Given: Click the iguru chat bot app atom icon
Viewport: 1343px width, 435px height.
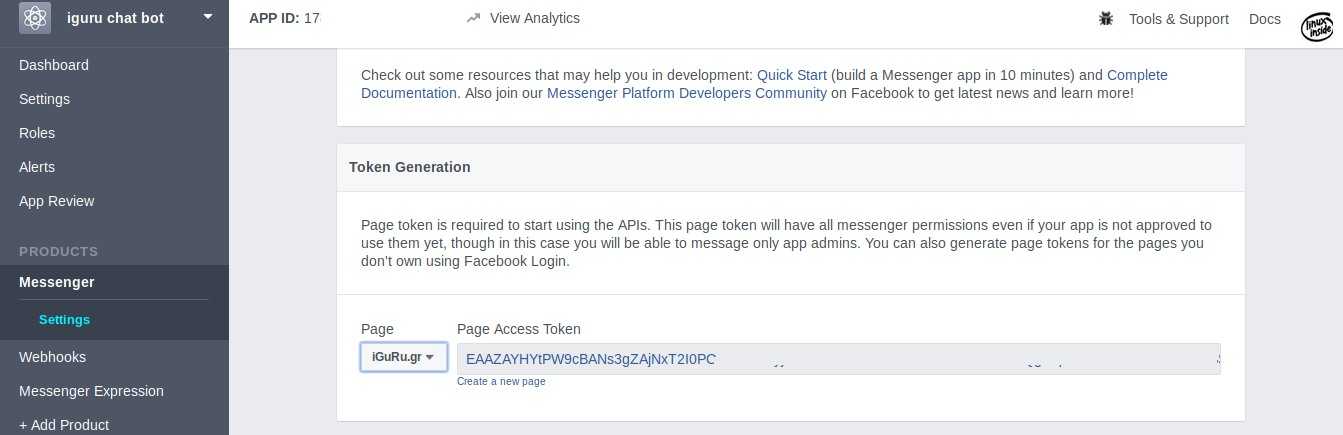Looking at the screenshot, I should pos(35,17).
